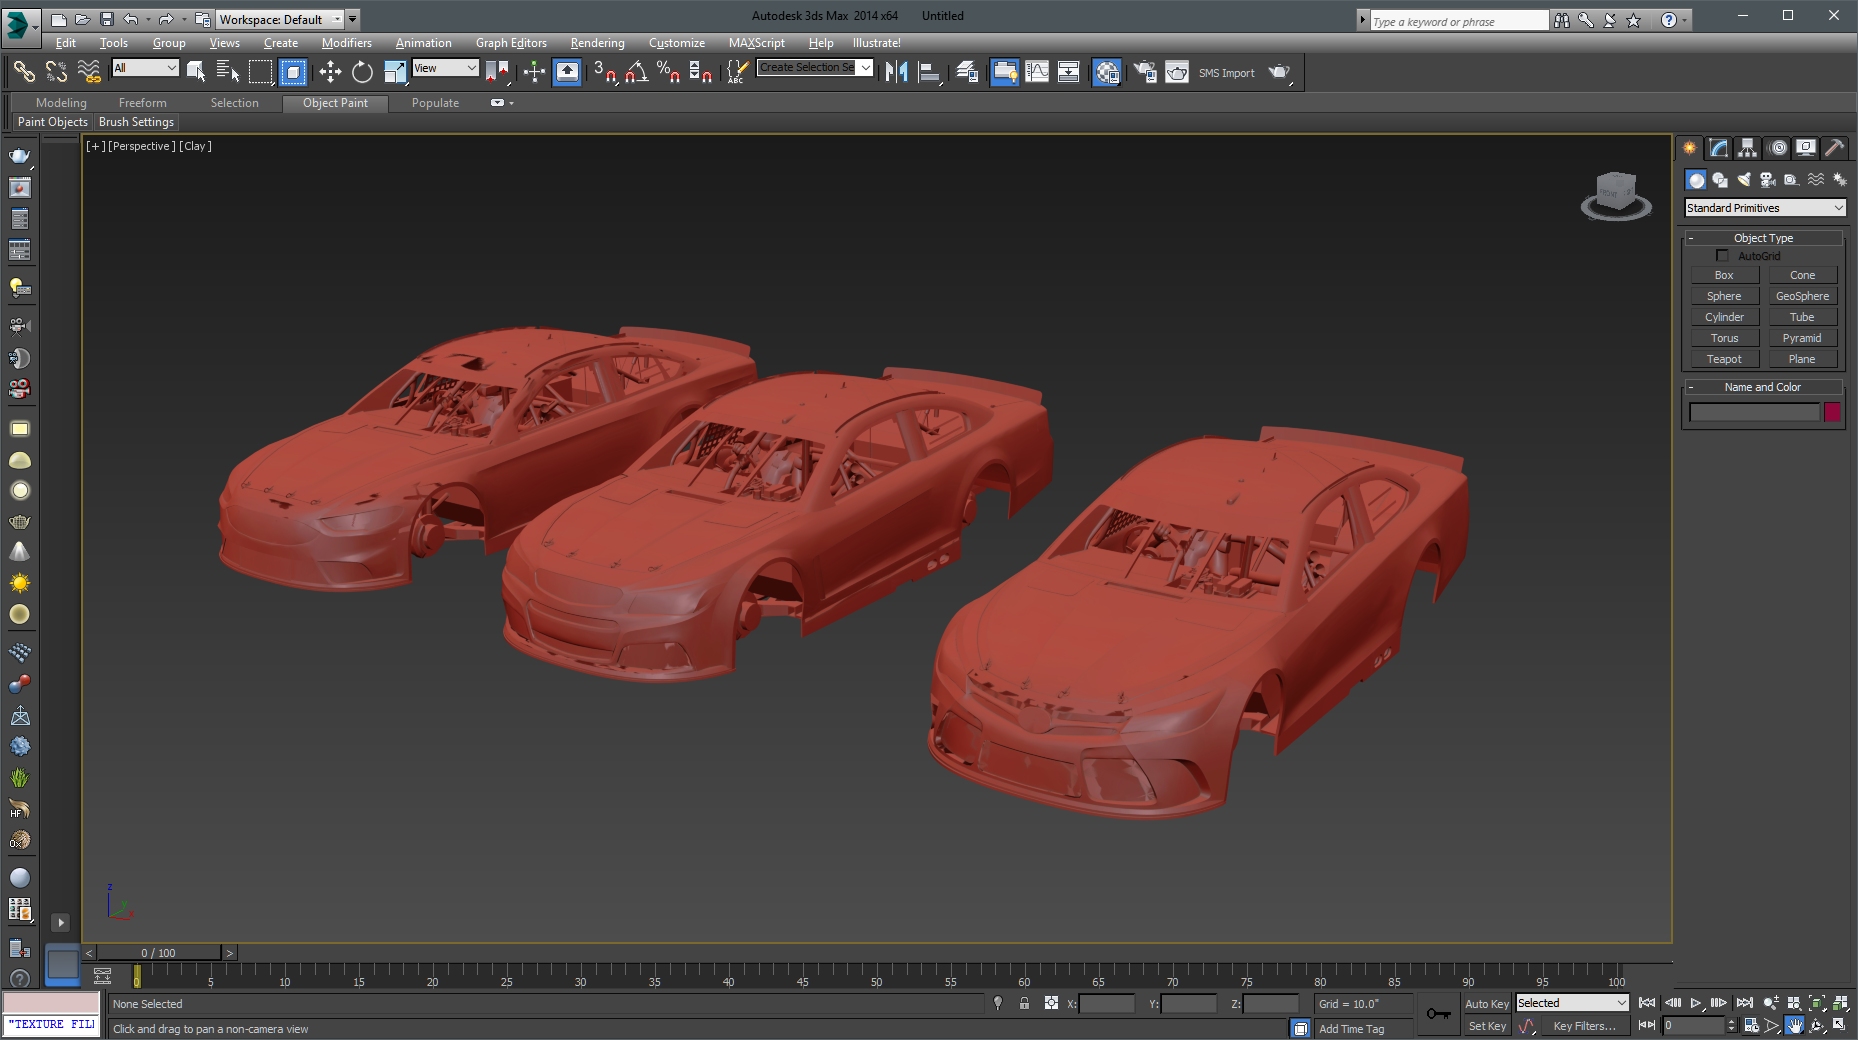Toggle Window/Crossing selection mode
The image size is (1858, 1040).
click(293, 72)
